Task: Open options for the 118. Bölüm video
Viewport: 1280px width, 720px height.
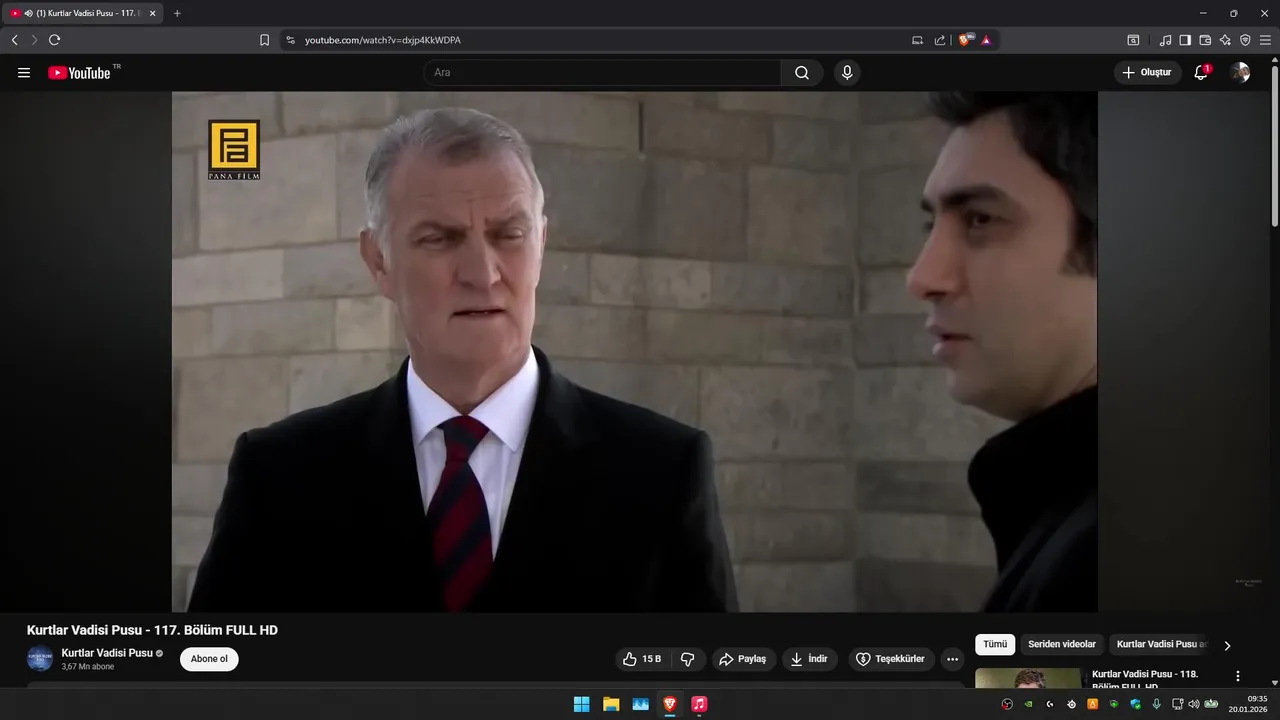Action: [x=1238, y=676]
